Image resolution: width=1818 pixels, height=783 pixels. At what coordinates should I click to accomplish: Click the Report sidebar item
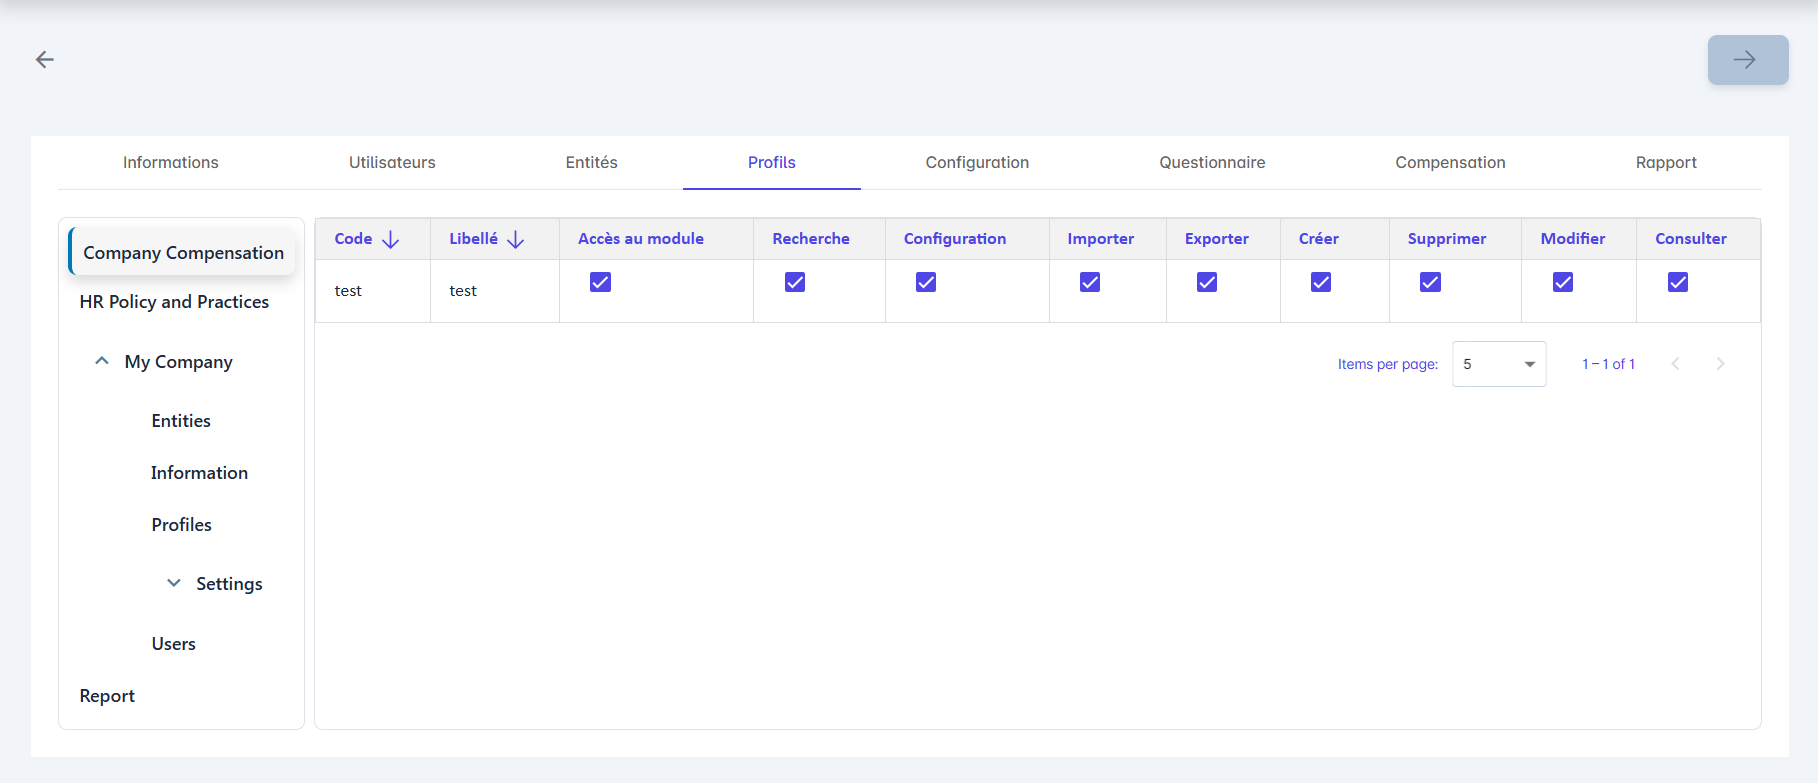107,696
